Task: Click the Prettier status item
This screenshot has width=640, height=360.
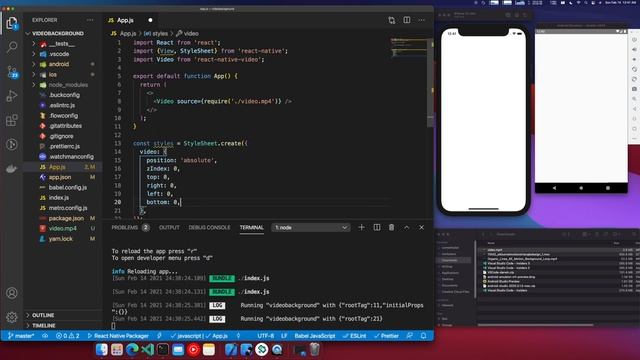Action: [x=386, y=336]
